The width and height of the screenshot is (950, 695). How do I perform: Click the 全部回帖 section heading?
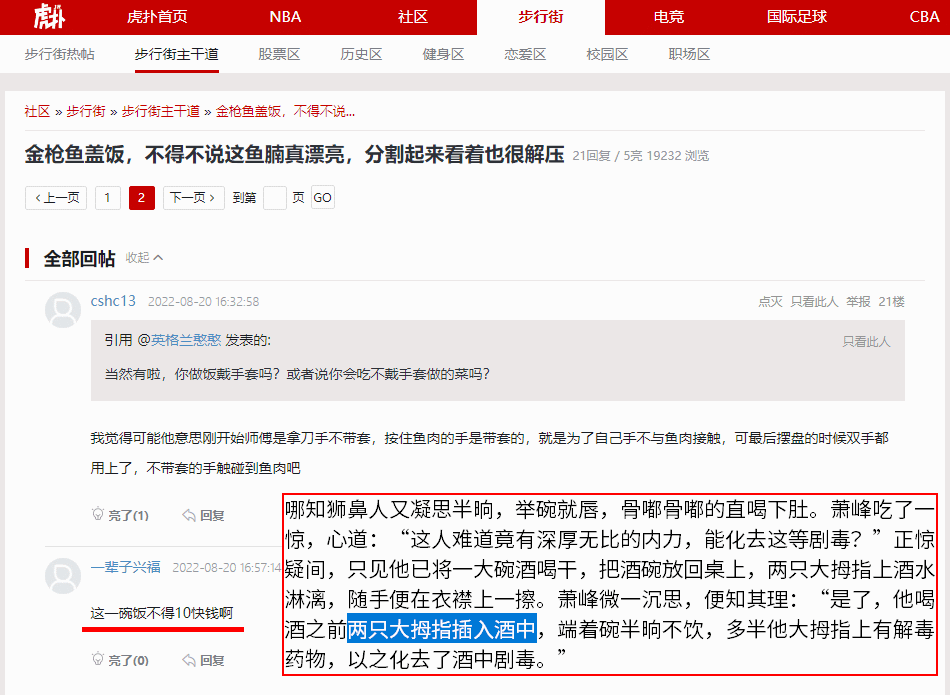(79, 259)
